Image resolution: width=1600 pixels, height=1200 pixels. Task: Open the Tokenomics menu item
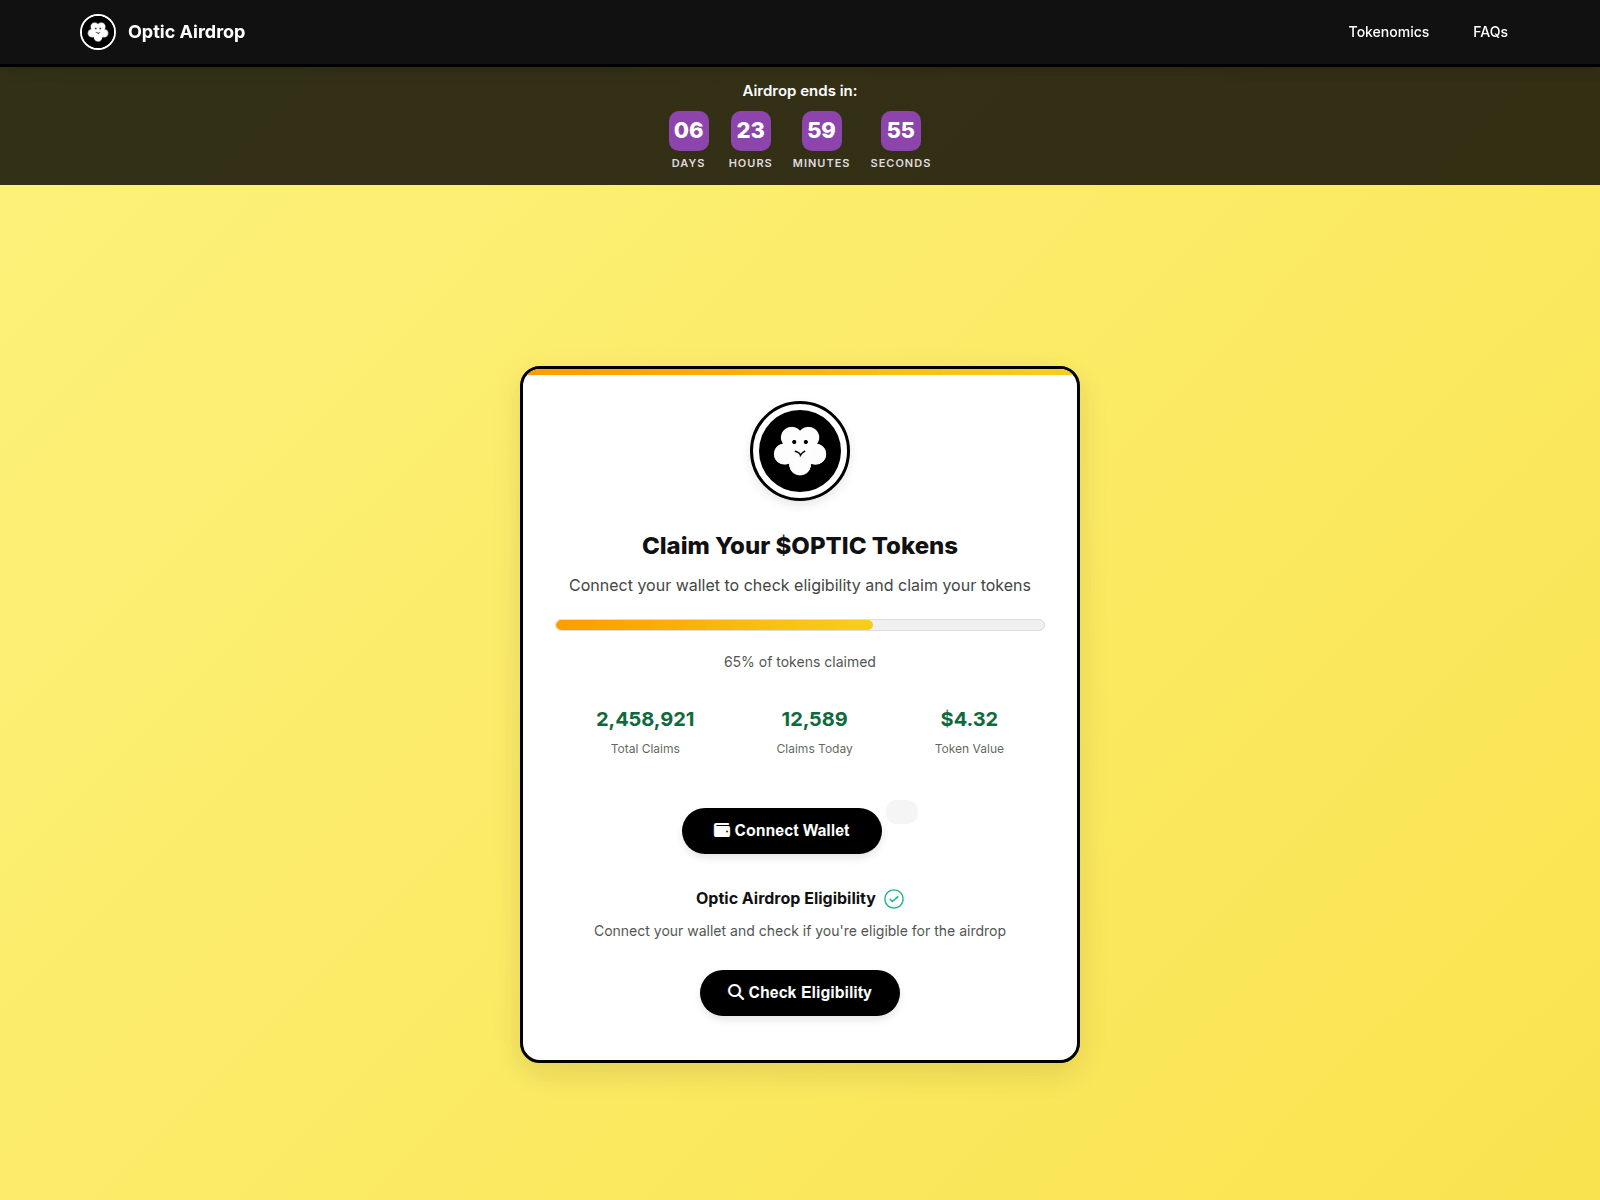[1389, 31]
